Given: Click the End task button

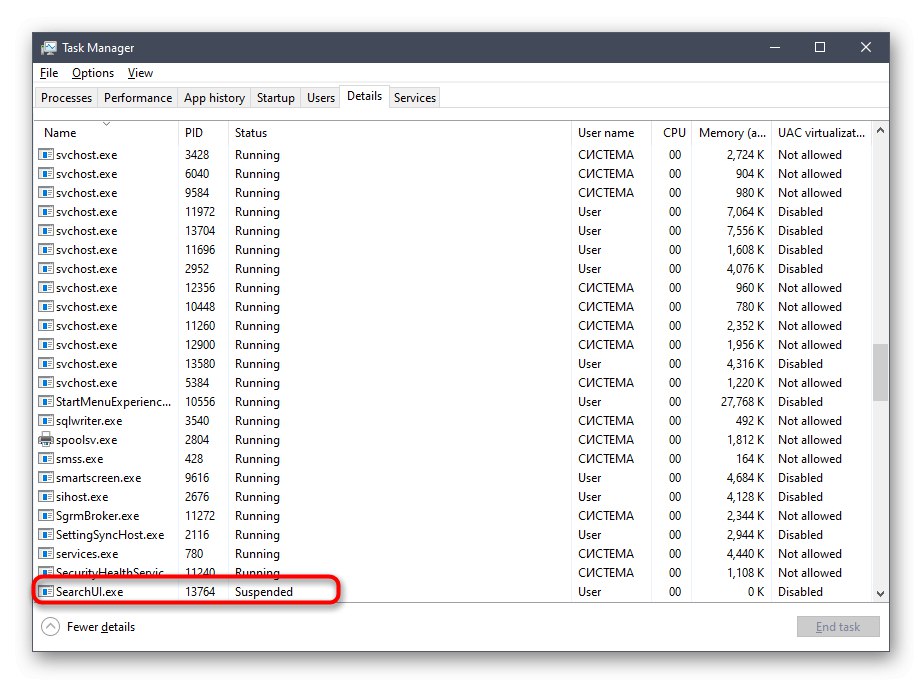Looking at the screenshot, I should 838,626.
